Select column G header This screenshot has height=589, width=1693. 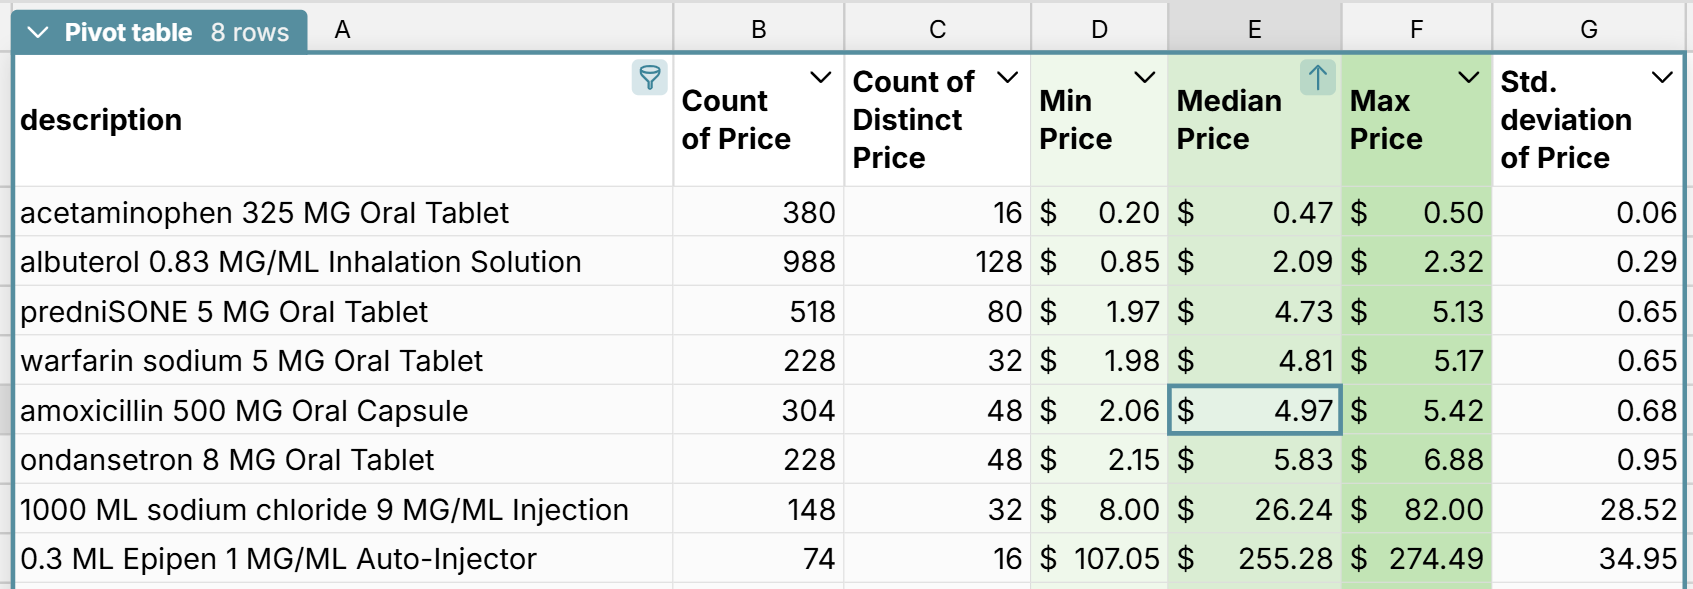[x=1588, y=30]
